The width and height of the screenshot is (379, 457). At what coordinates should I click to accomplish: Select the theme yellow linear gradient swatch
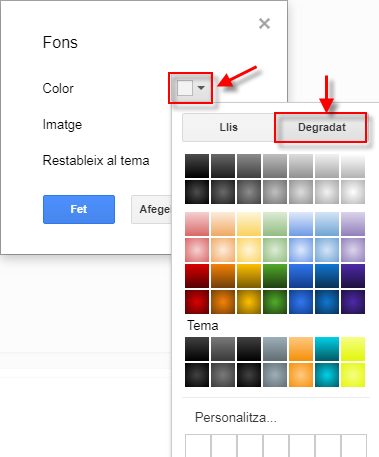[353, 349]
